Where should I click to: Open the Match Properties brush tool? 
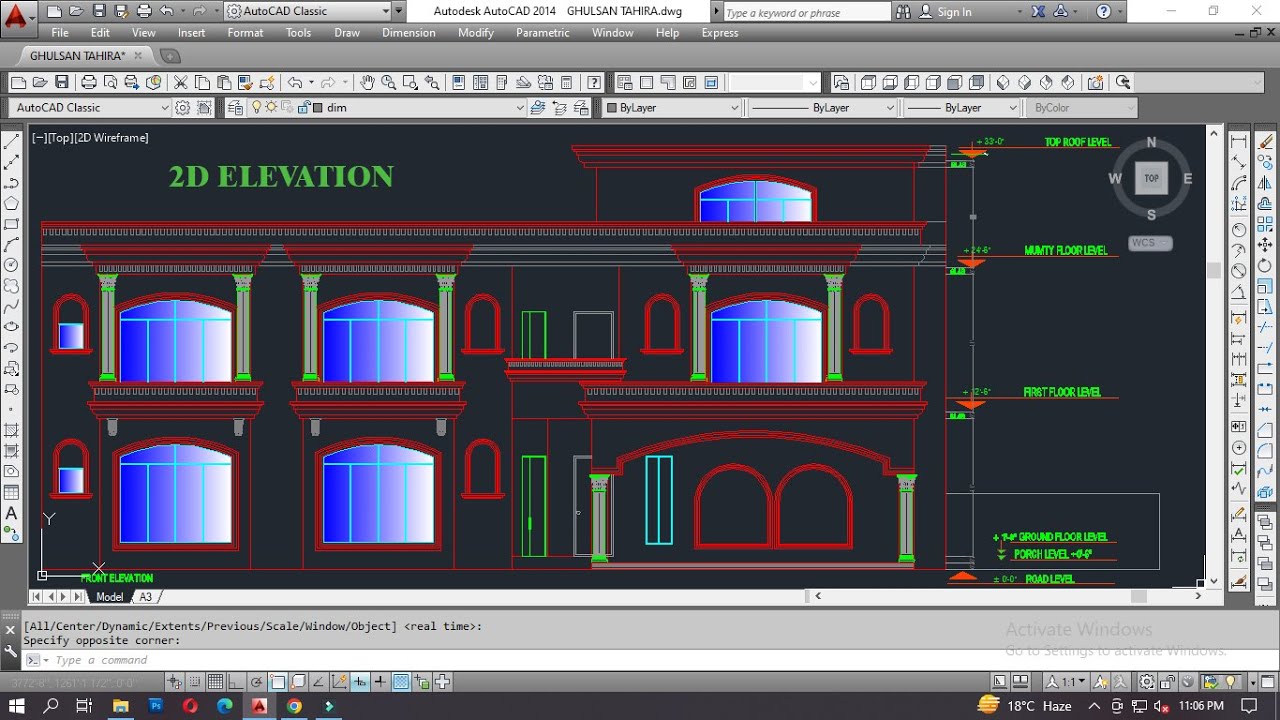[x=245, y=82]
